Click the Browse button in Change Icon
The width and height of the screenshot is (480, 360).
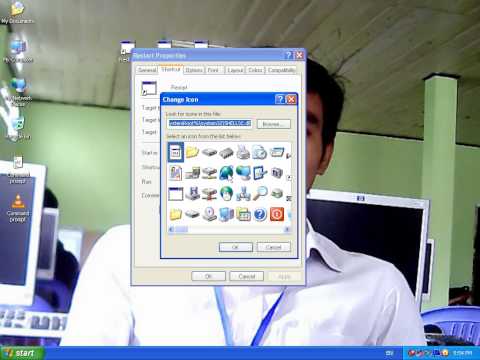tap(274, 124)
